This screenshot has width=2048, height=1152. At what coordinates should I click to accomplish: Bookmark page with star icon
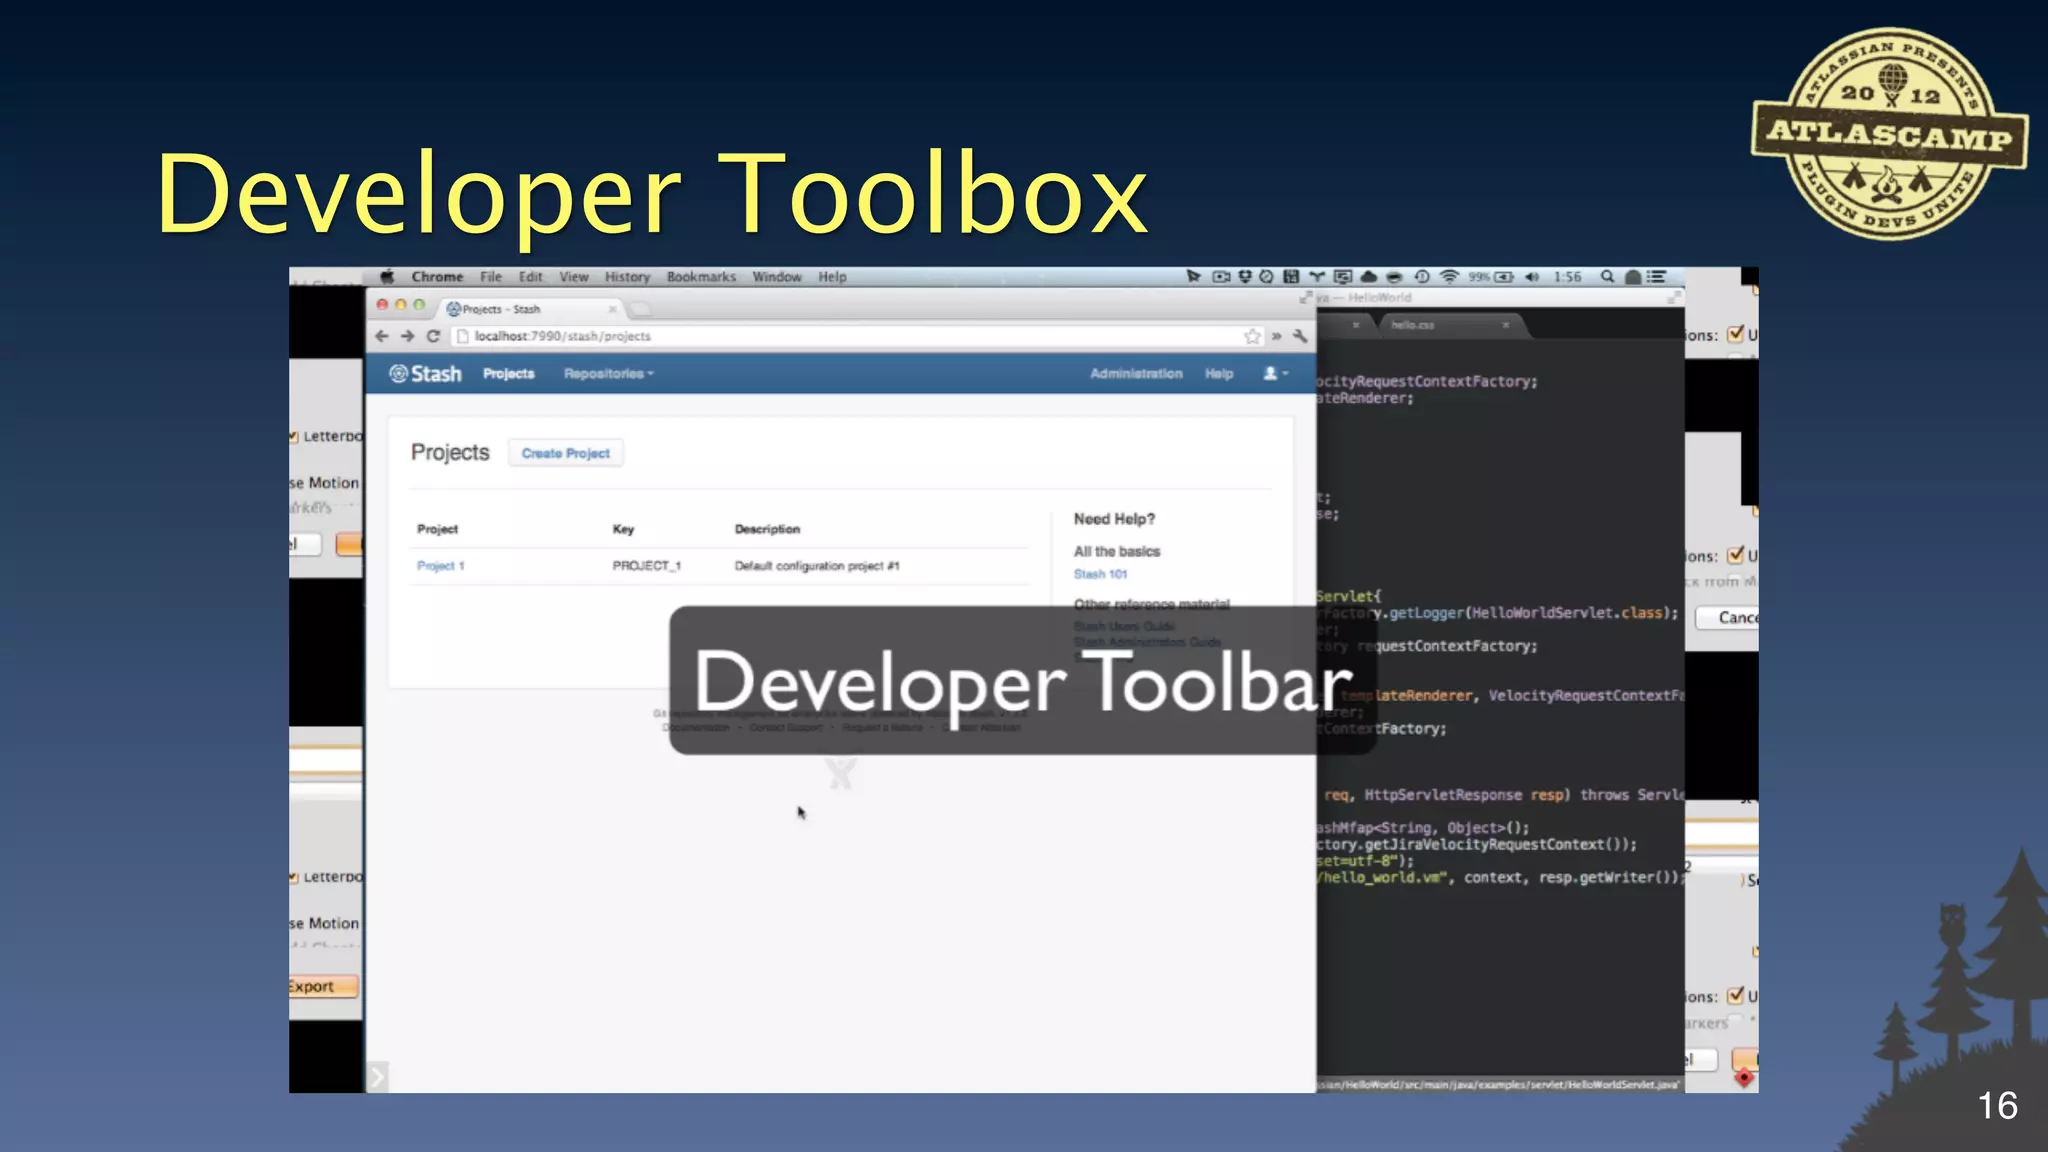click(x=1252, y=336)
